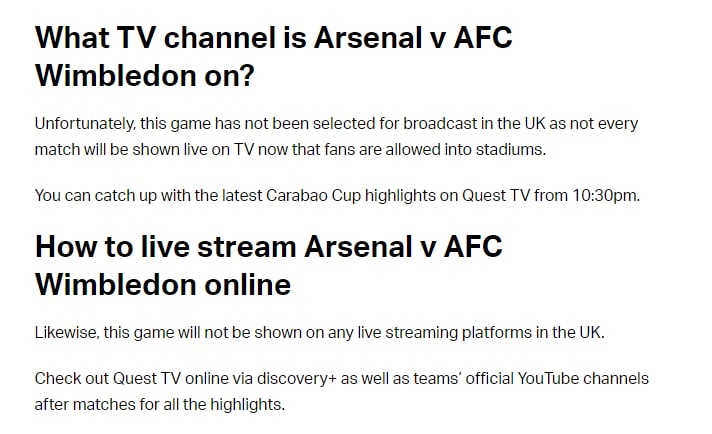Click 'Wimbledon online' in the second heading
The image size is (712, 434).
click(163, 285)
